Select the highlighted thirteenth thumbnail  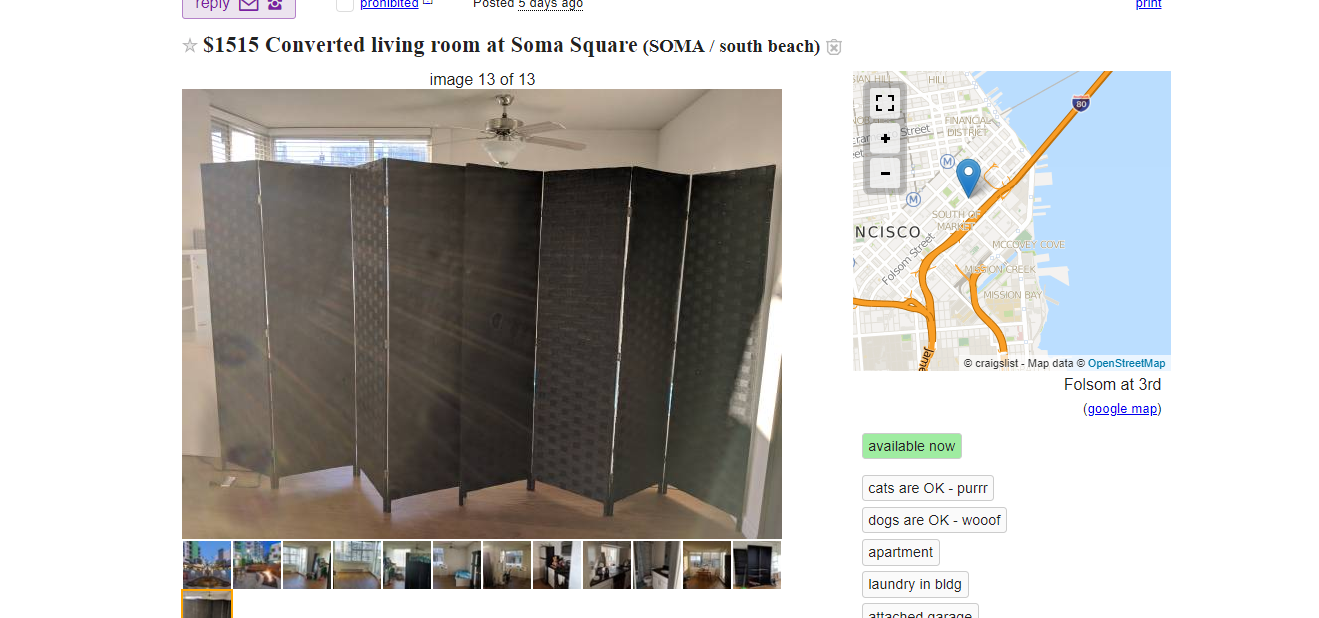[207, 604]
